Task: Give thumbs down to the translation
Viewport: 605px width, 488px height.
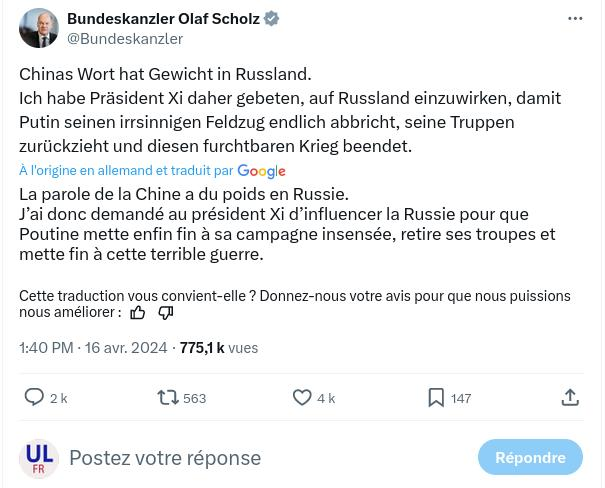Action: point(166,312)
